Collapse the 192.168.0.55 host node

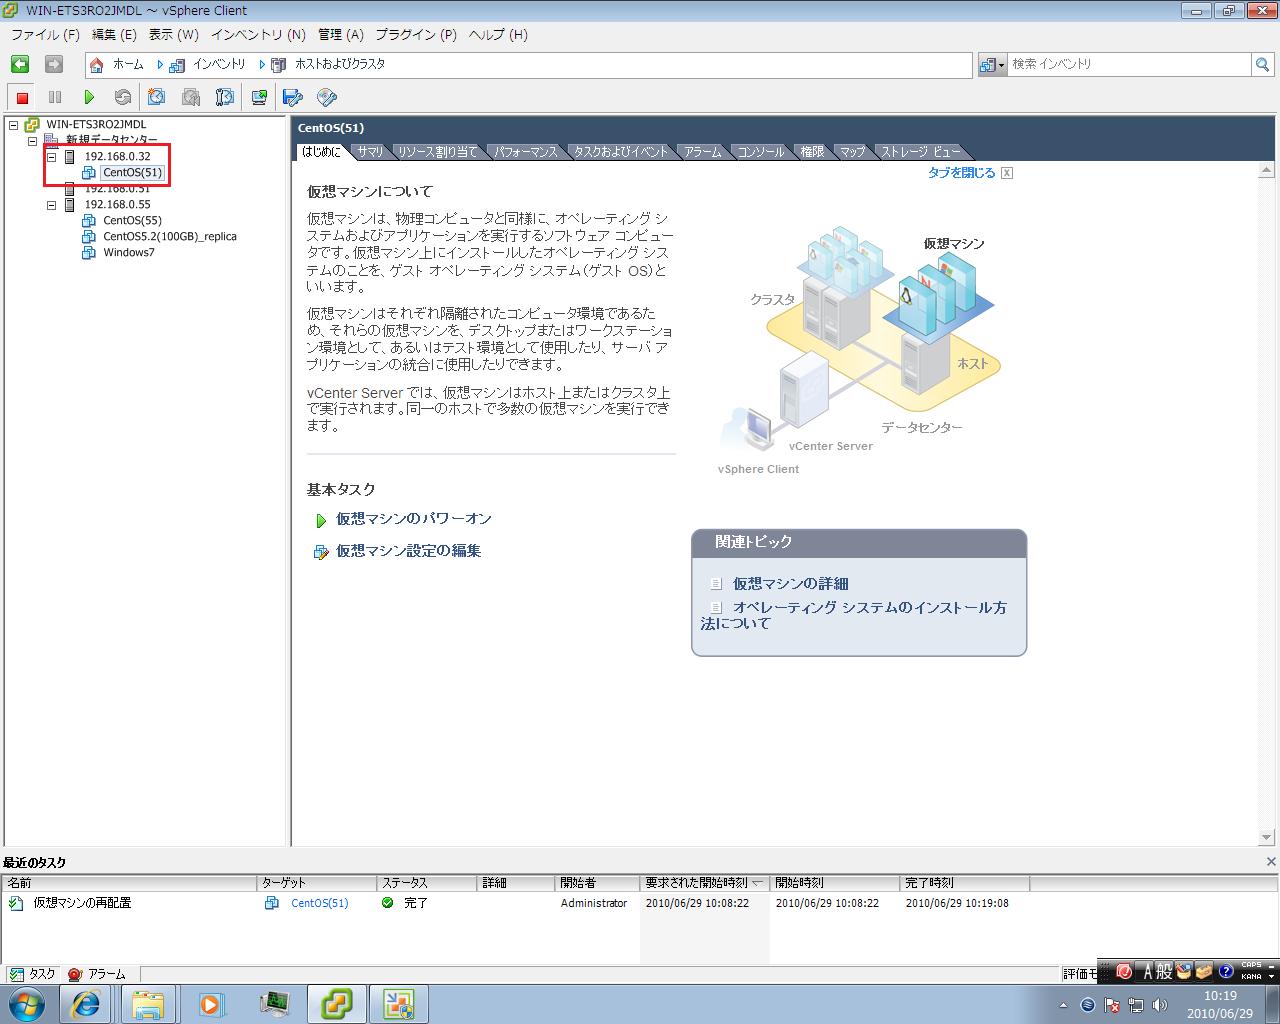[52, 205]
